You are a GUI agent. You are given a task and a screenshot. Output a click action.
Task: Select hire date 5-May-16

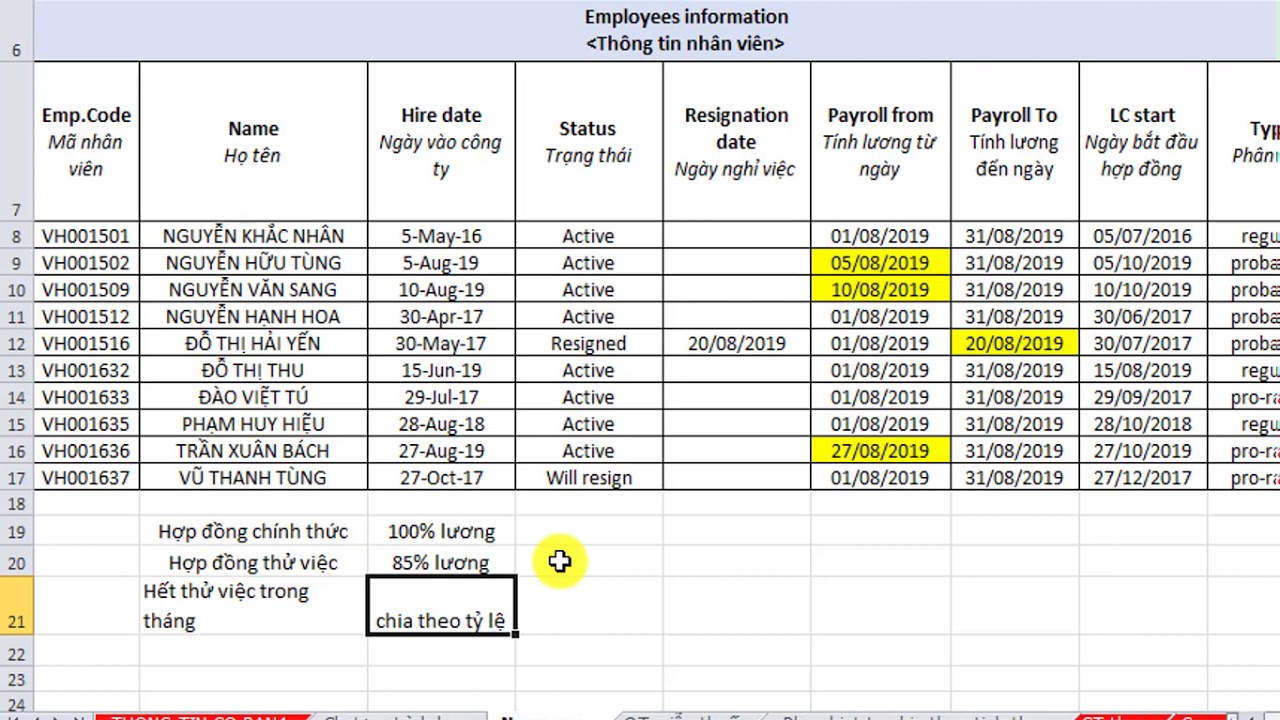(441, 236)
